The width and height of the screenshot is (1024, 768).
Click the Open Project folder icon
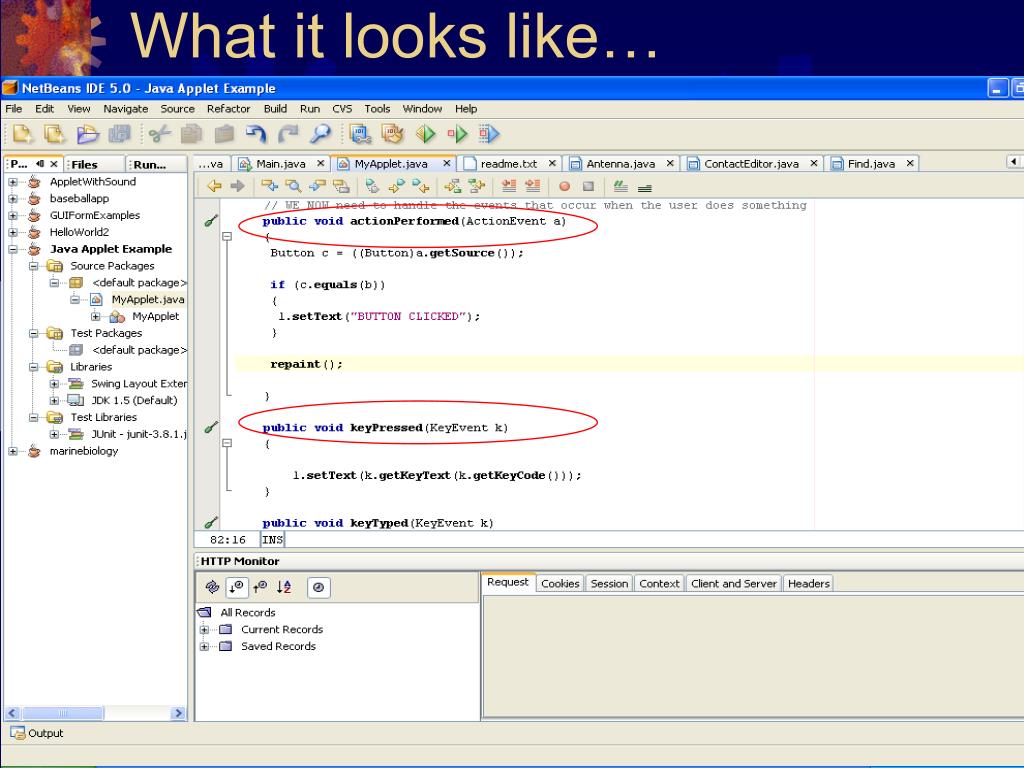click(x=88, y=135)
